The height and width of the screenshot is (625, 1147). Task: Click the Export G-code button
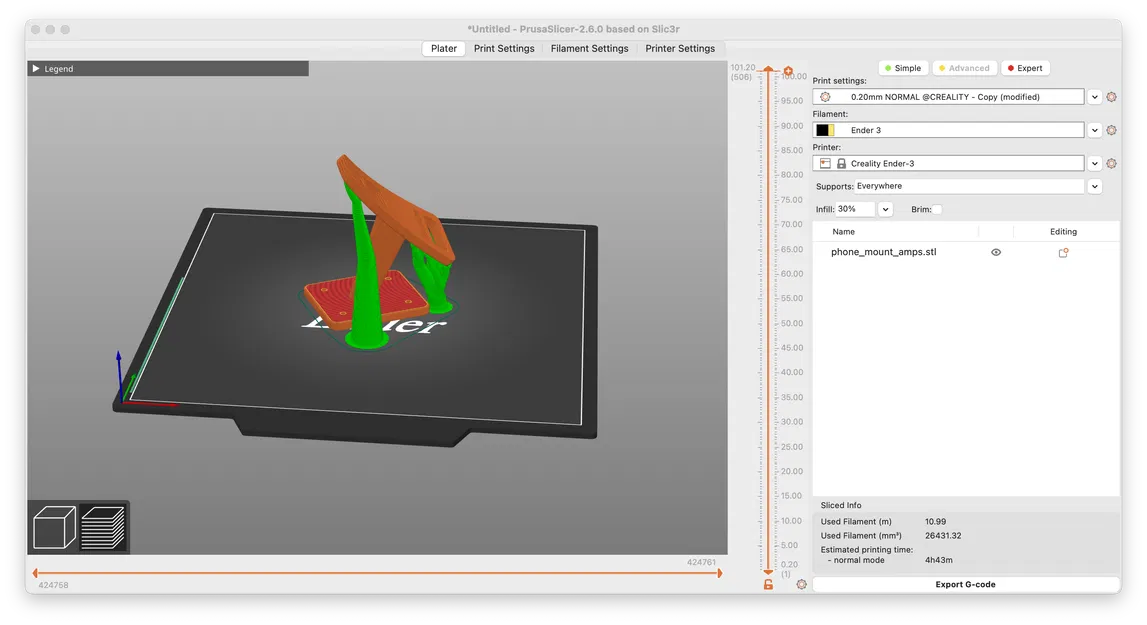click(966, 584)
